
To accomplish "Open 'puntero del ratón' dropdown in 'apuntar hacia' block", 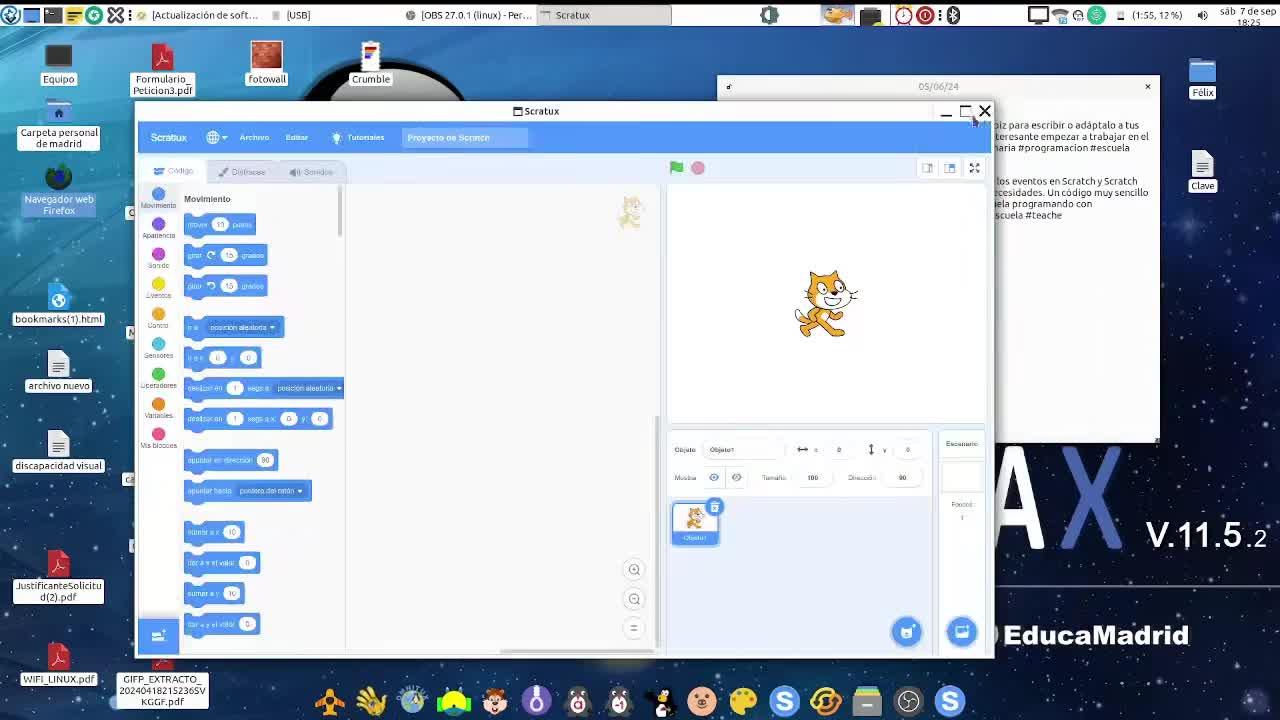I will pyautogui.click(x=271, y=491).
